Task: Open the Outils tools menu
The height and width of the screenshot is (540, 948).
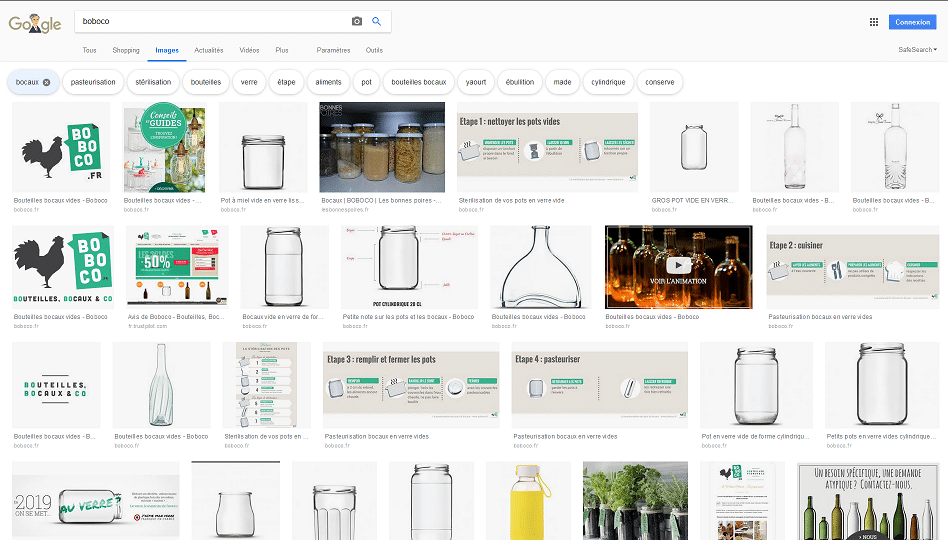Action: [374, 50]
